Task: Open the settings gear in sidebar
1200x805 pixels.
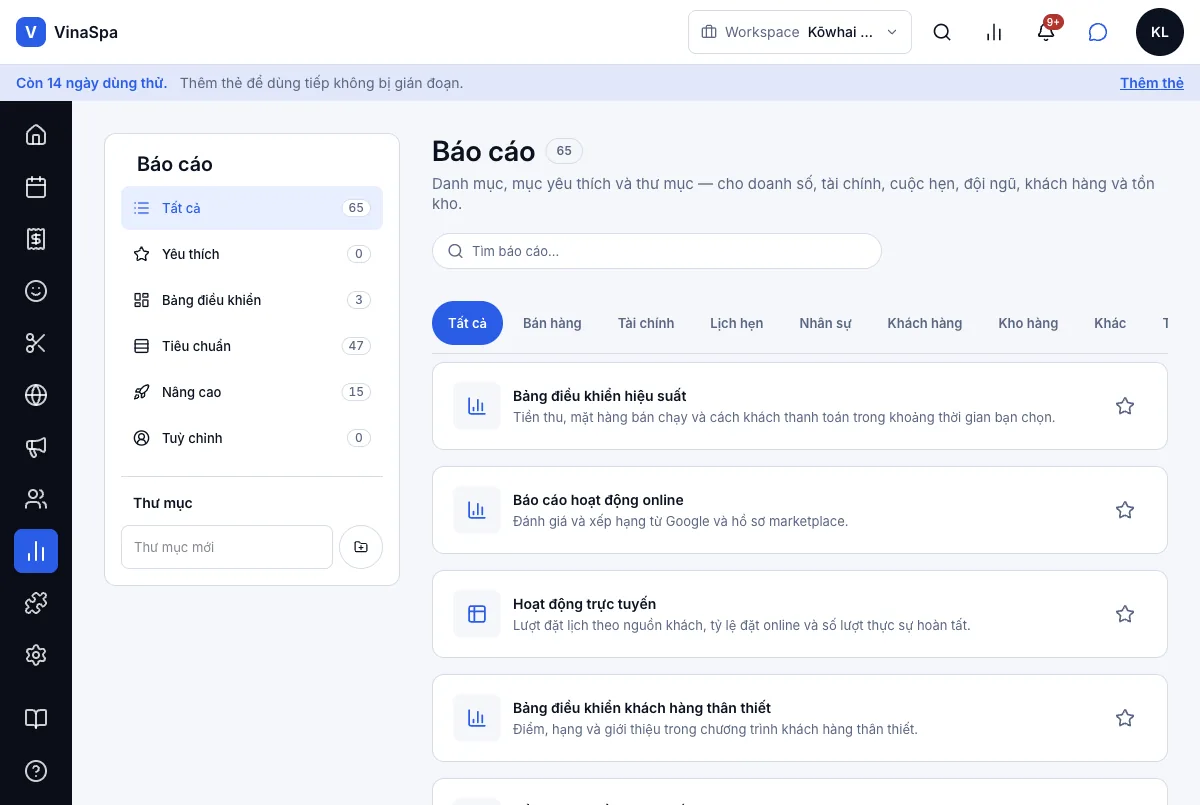Action: point(36,654)
